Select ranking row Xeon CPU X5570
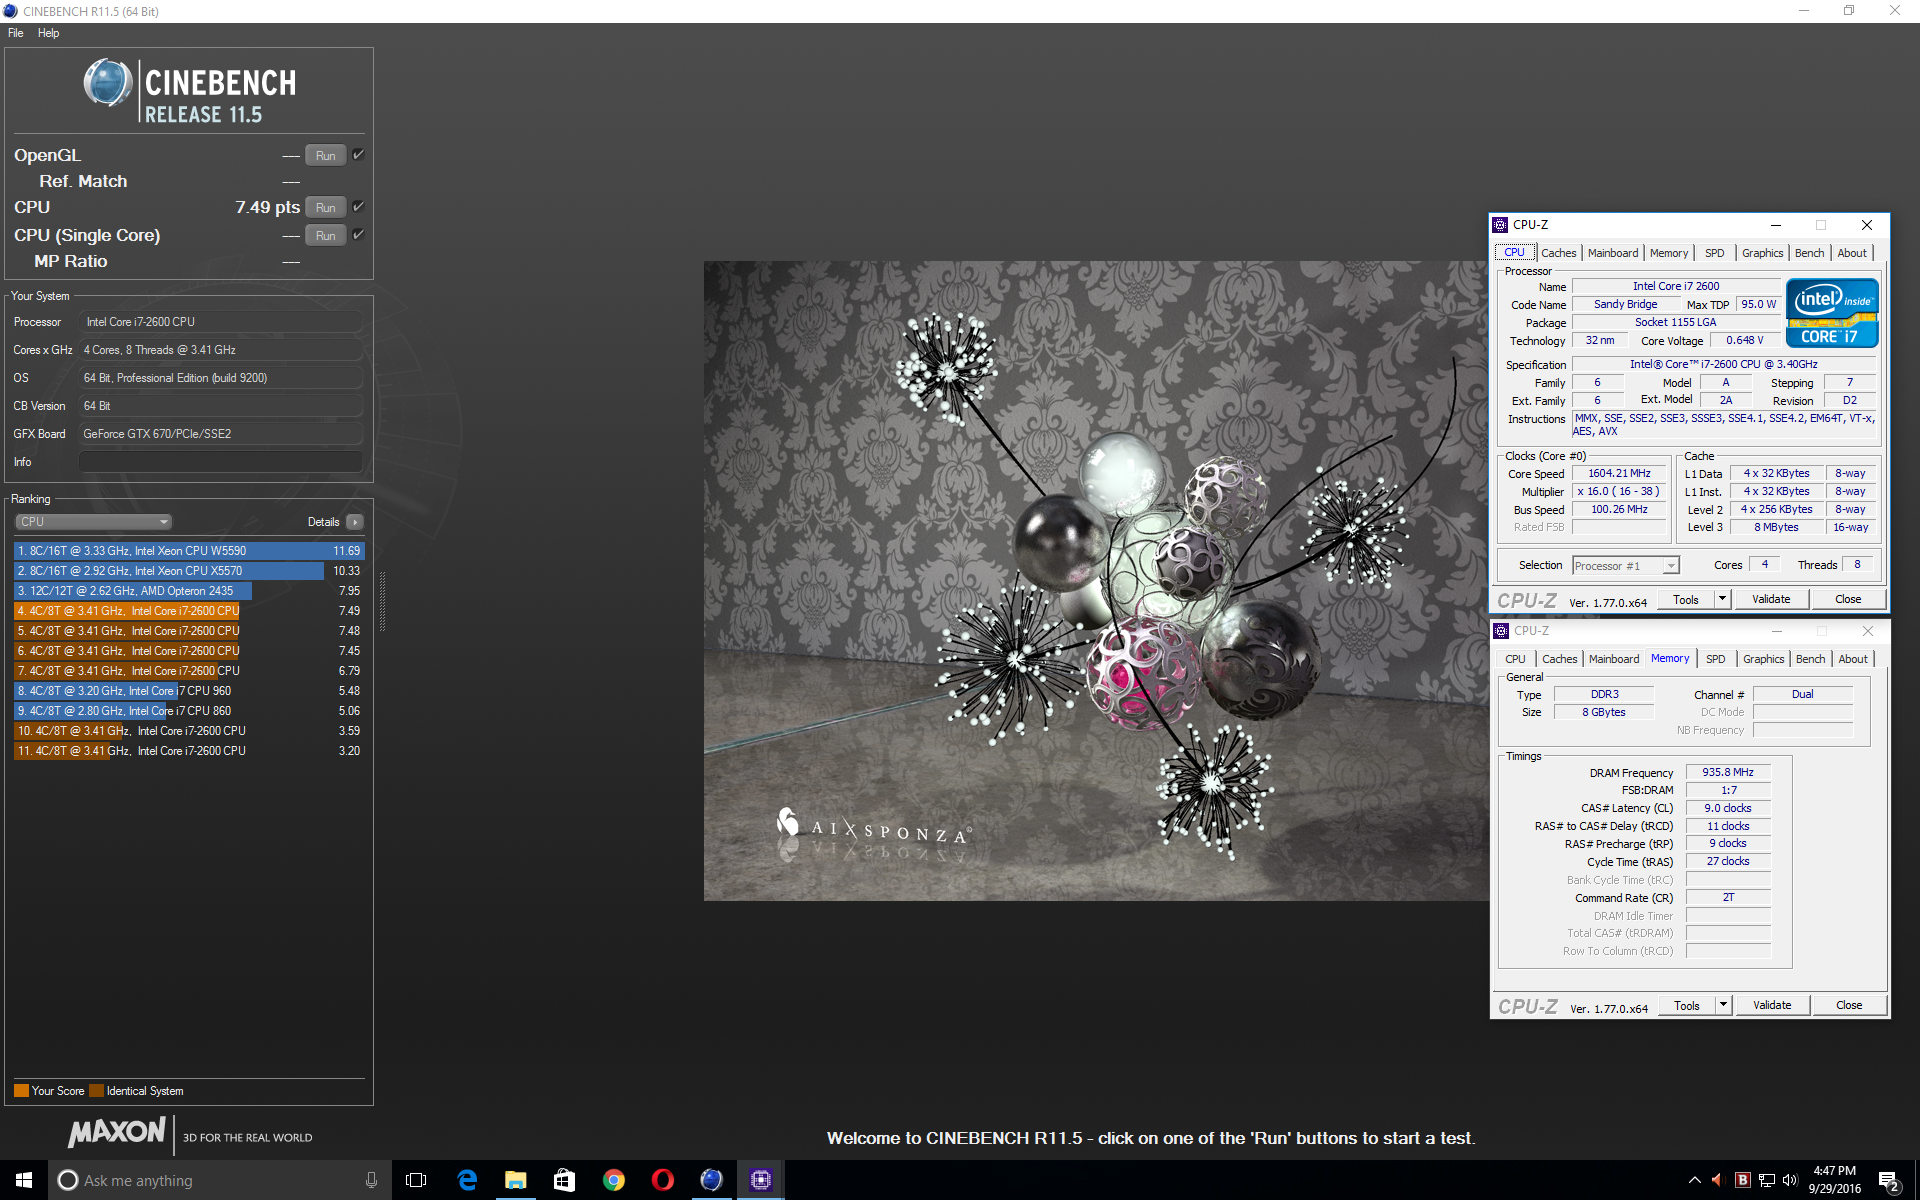This screenshot has height=1200, width=1920. [x=189, y=571]
